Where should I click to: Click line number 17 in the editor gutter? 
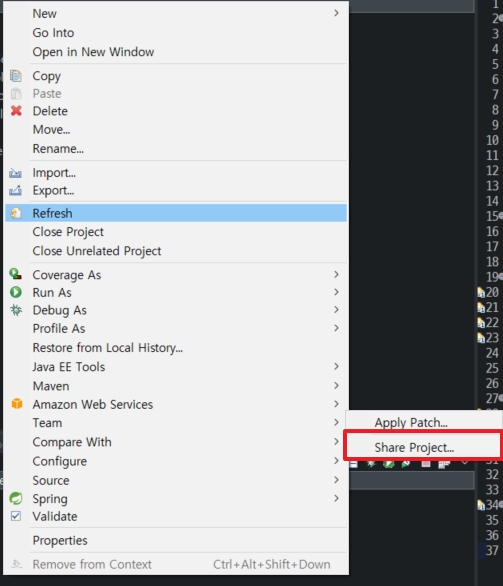point(492,247)
